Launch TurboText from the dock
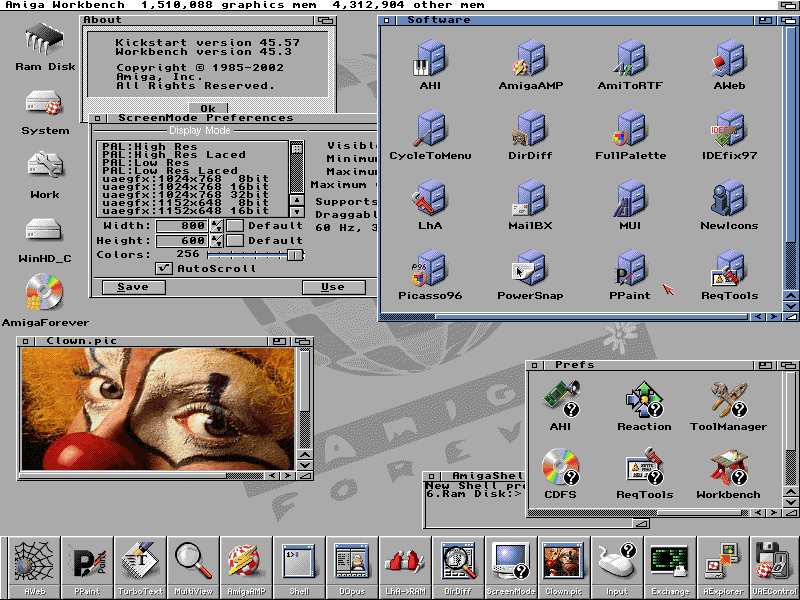The image size is (800, 600). tap(140, 567)
